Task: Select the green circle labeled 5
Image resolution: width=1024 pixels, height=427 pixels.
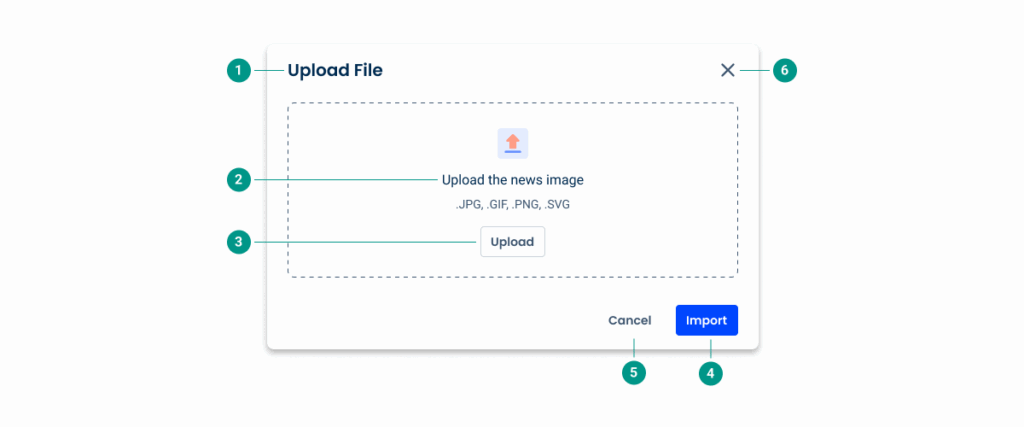Action: 632,373
